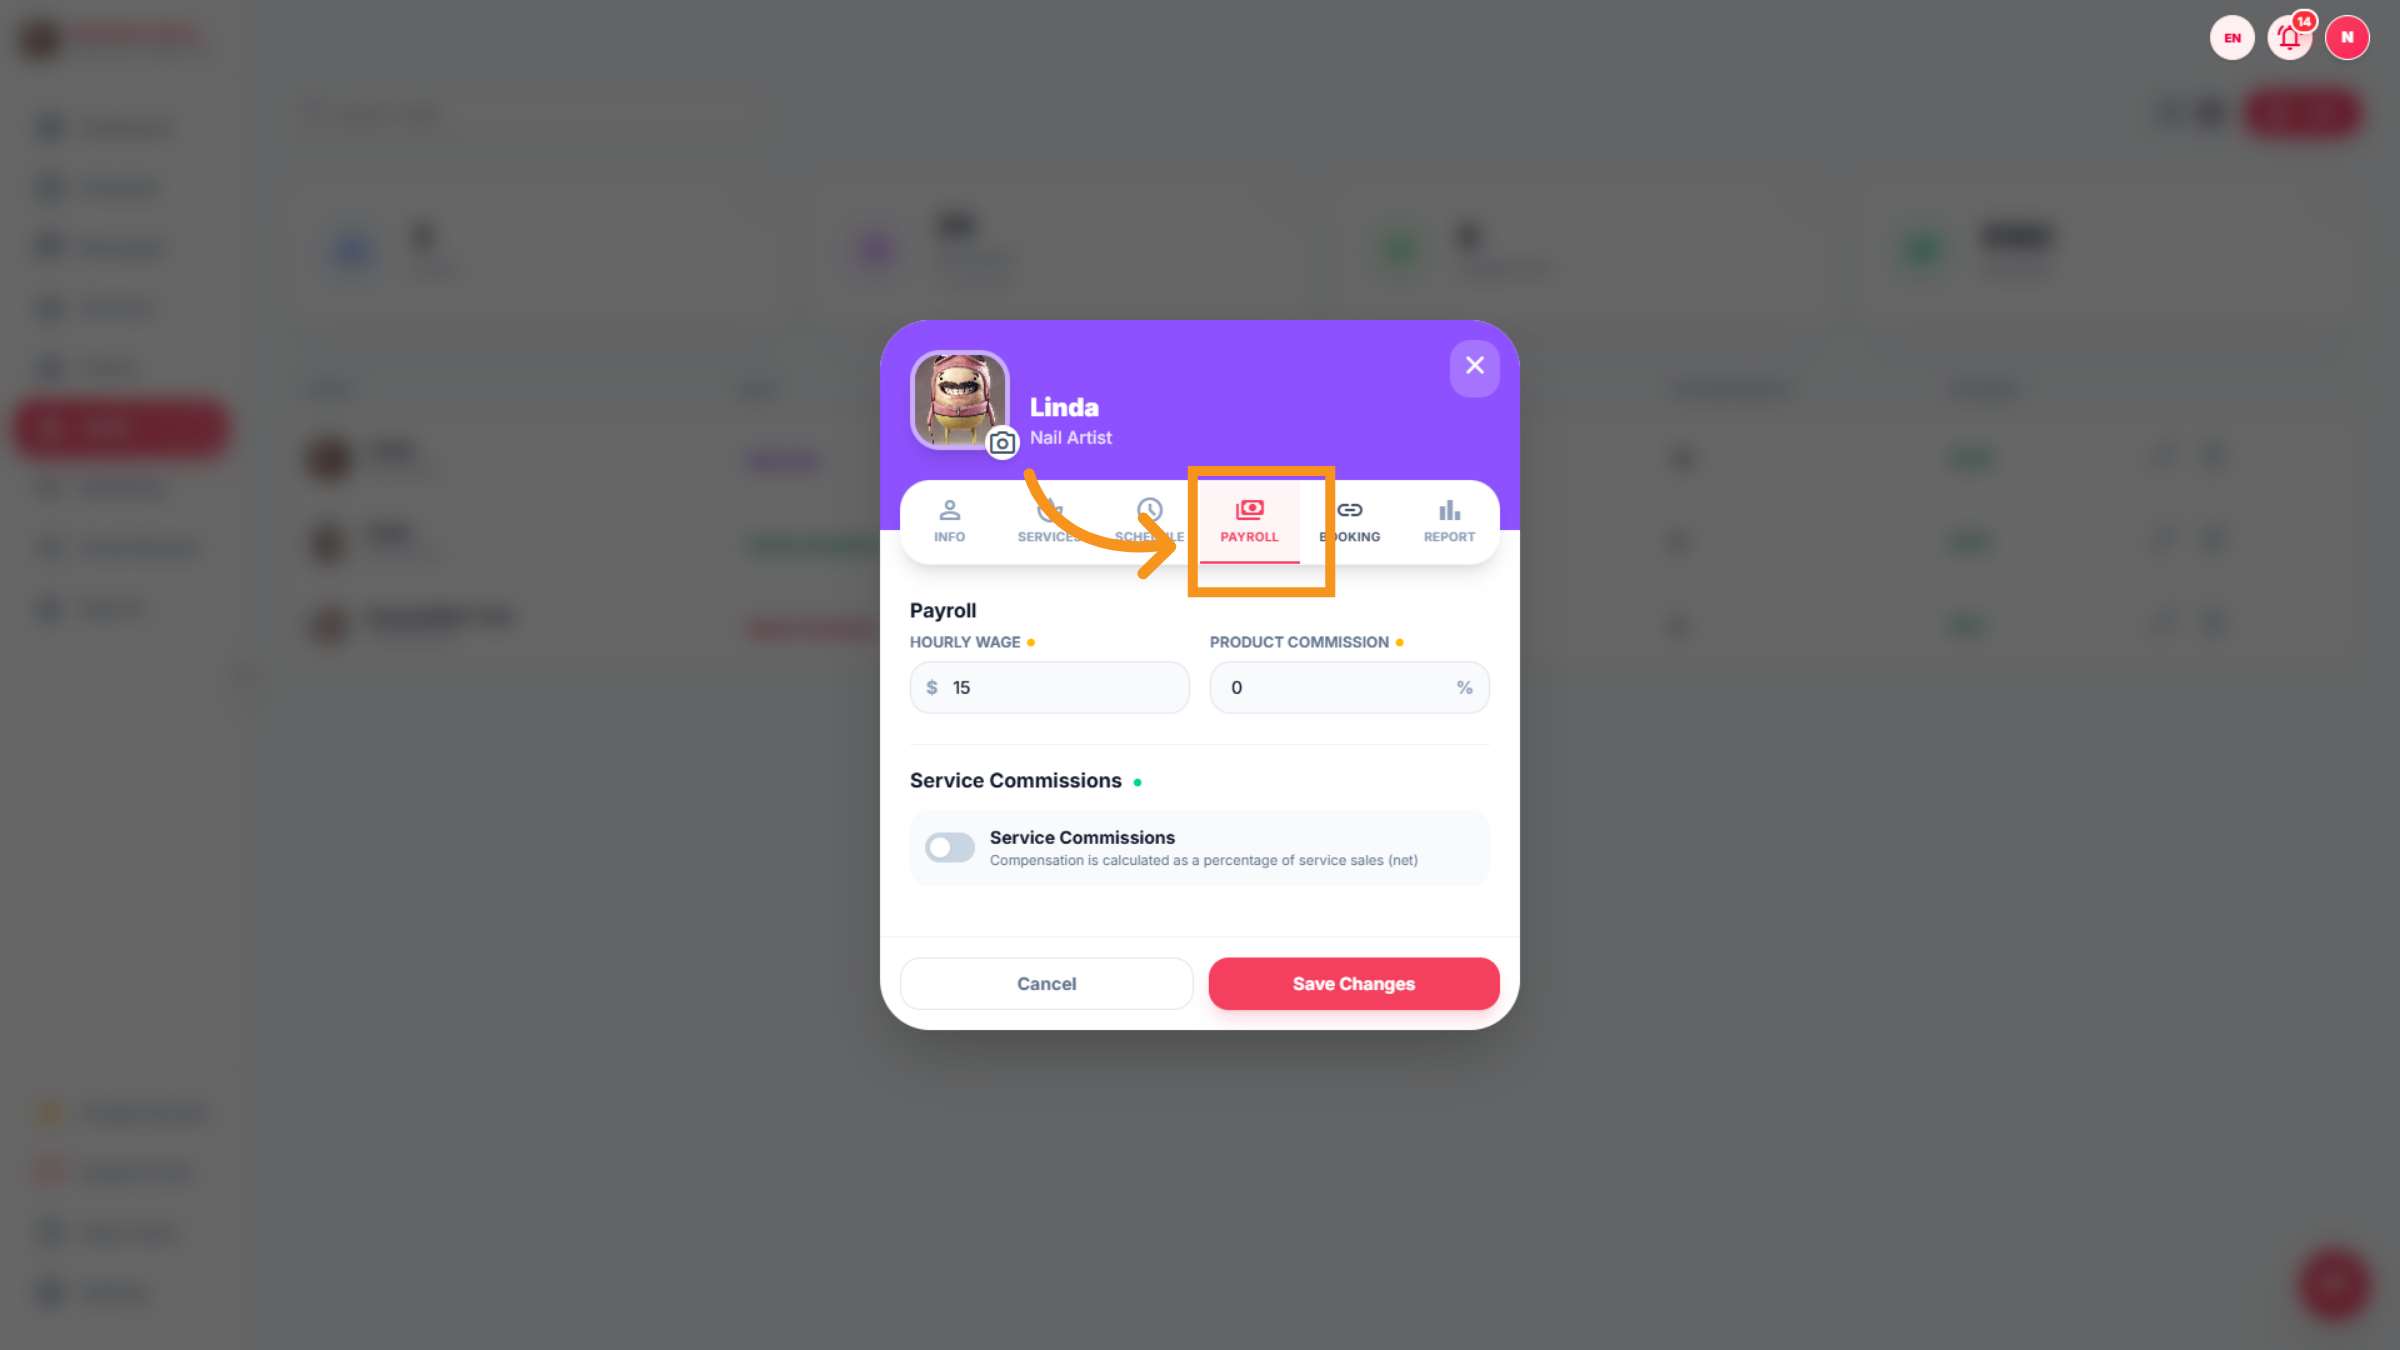Open the notifications bell icon

2290,38
